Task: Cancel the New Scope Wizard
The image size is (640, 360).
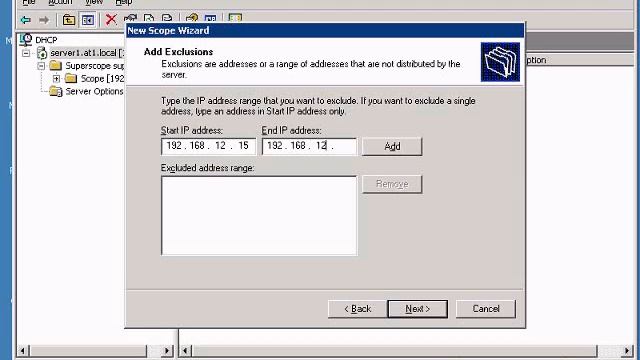Action: [486, 309]
